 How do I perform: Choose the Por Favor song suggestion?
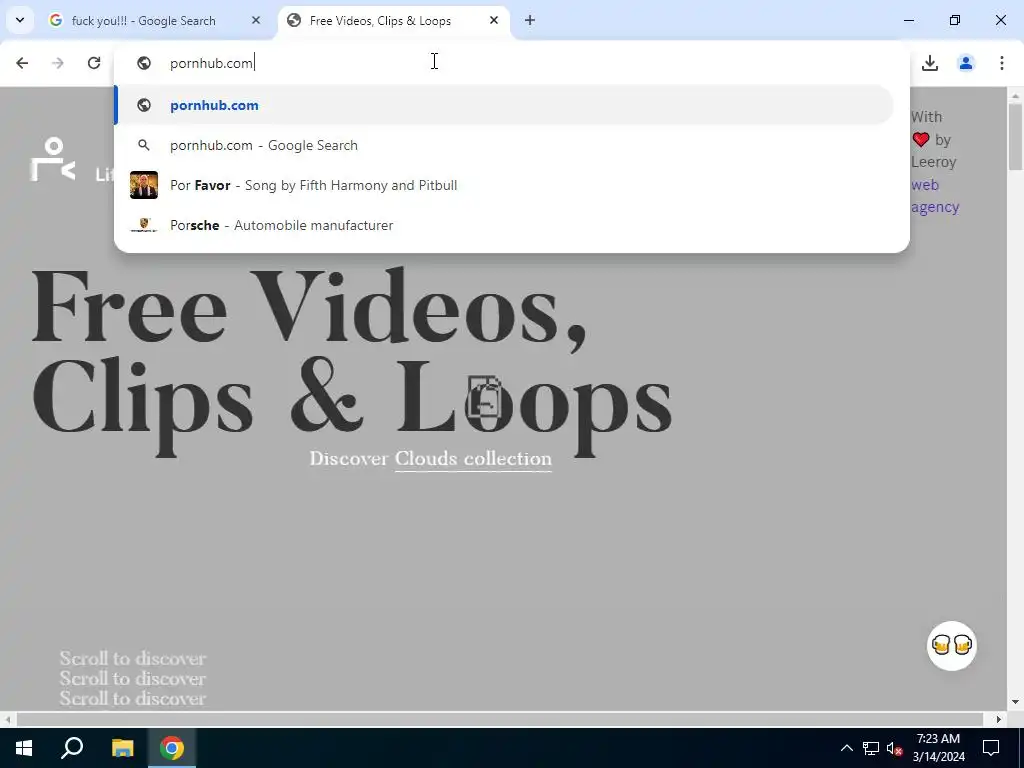point(504,185)
